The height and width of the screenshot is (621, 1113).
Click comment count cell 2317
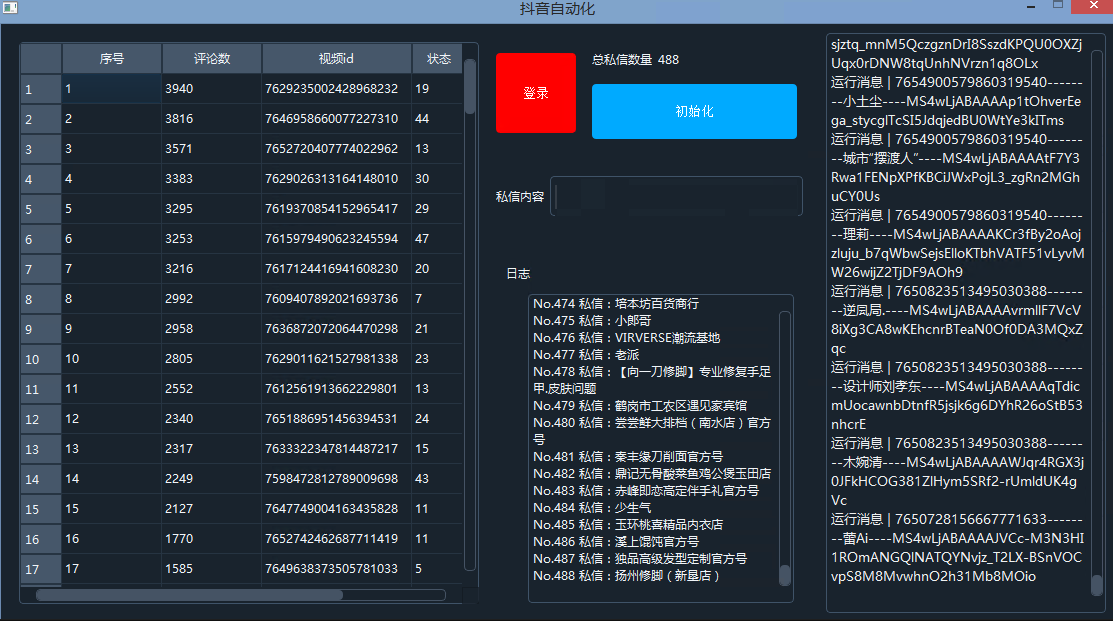click(212, 449)
